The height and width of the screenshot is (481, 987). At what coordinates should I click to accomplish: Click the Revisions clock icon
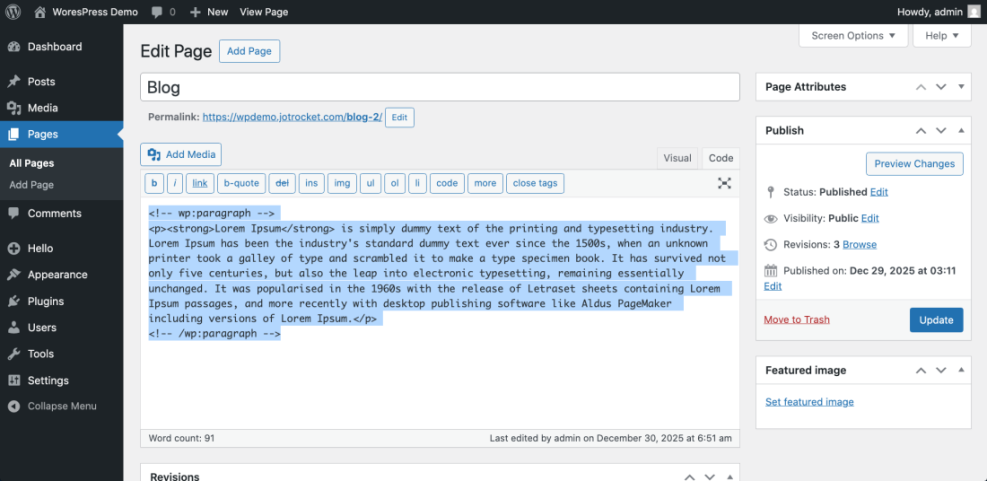pos(771,245)
